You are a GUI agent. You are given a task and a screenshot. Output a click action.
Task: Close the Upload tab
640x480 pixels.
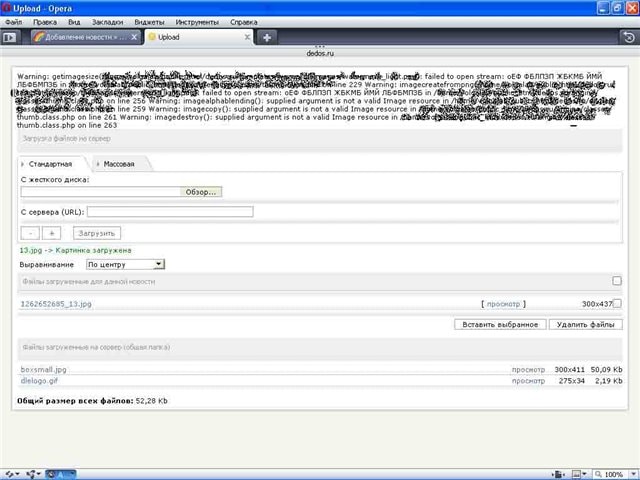[247, 37]
